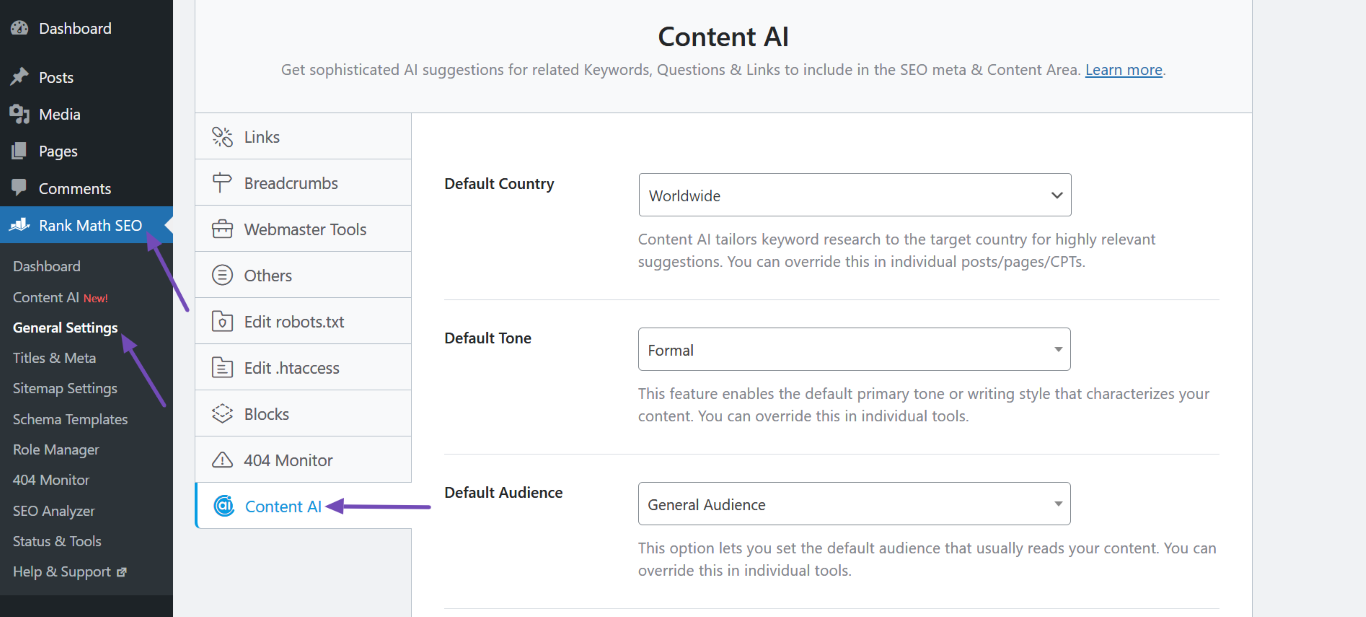Screen dimensions: 1366x617
Task: Open Sitemap Settings submenu item
Action: [65, 388]
